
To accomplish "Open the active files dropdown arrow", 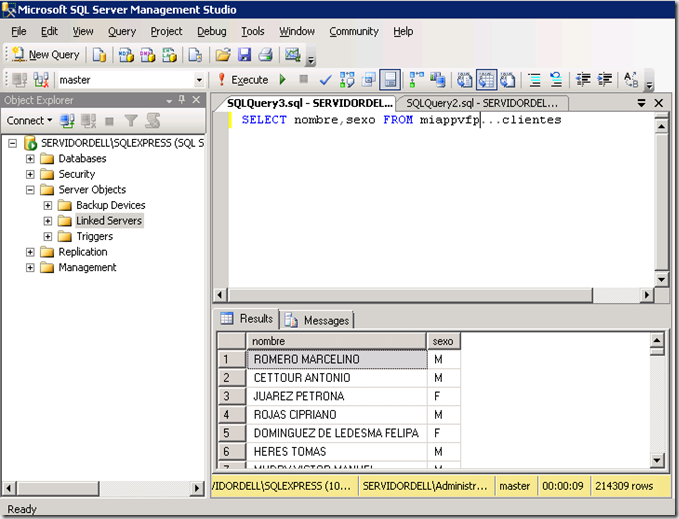I will 641,103.
